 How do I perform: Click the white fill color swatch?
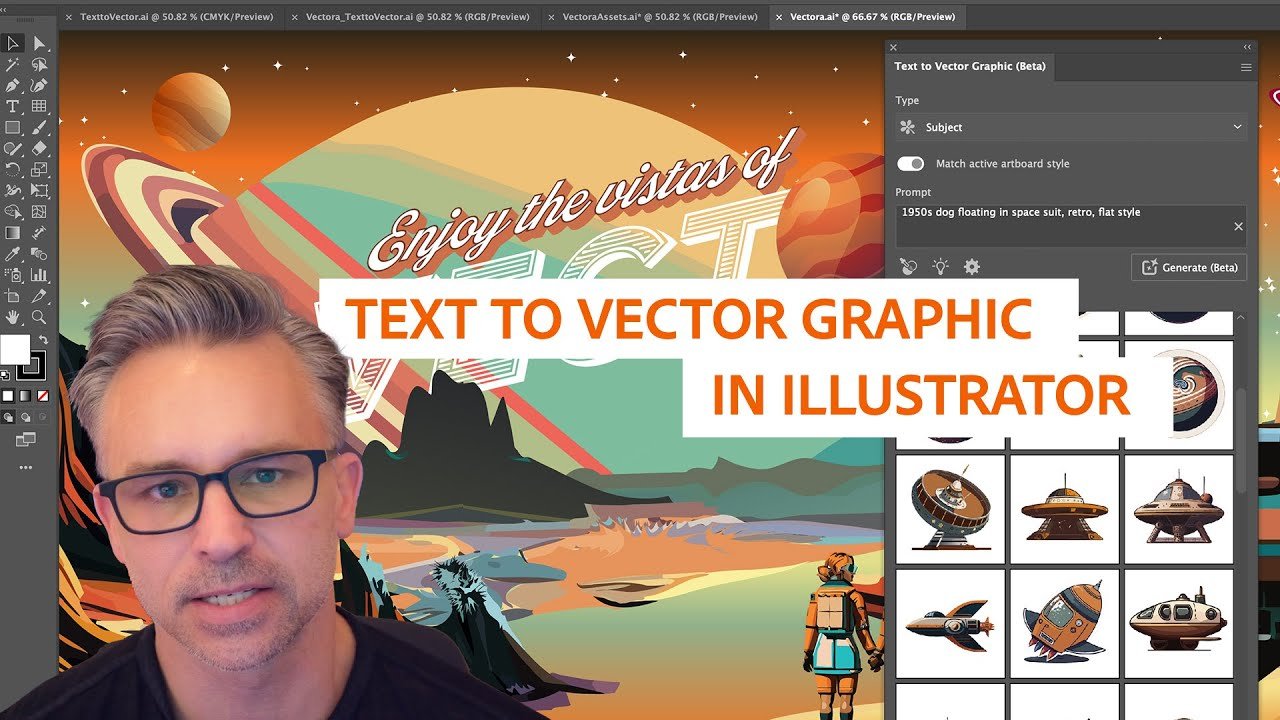point(15,350)
